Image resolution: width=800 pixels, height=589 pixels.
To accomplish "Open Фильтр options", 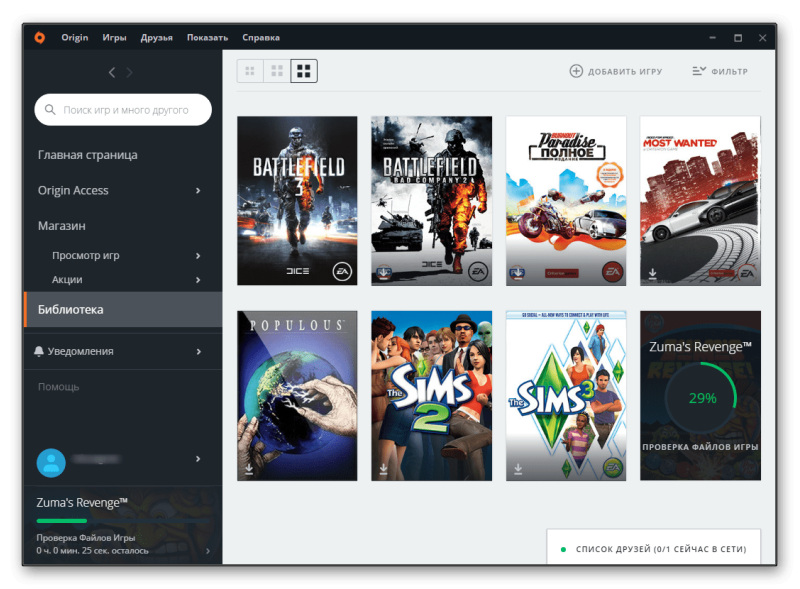I will pos(720,71).
